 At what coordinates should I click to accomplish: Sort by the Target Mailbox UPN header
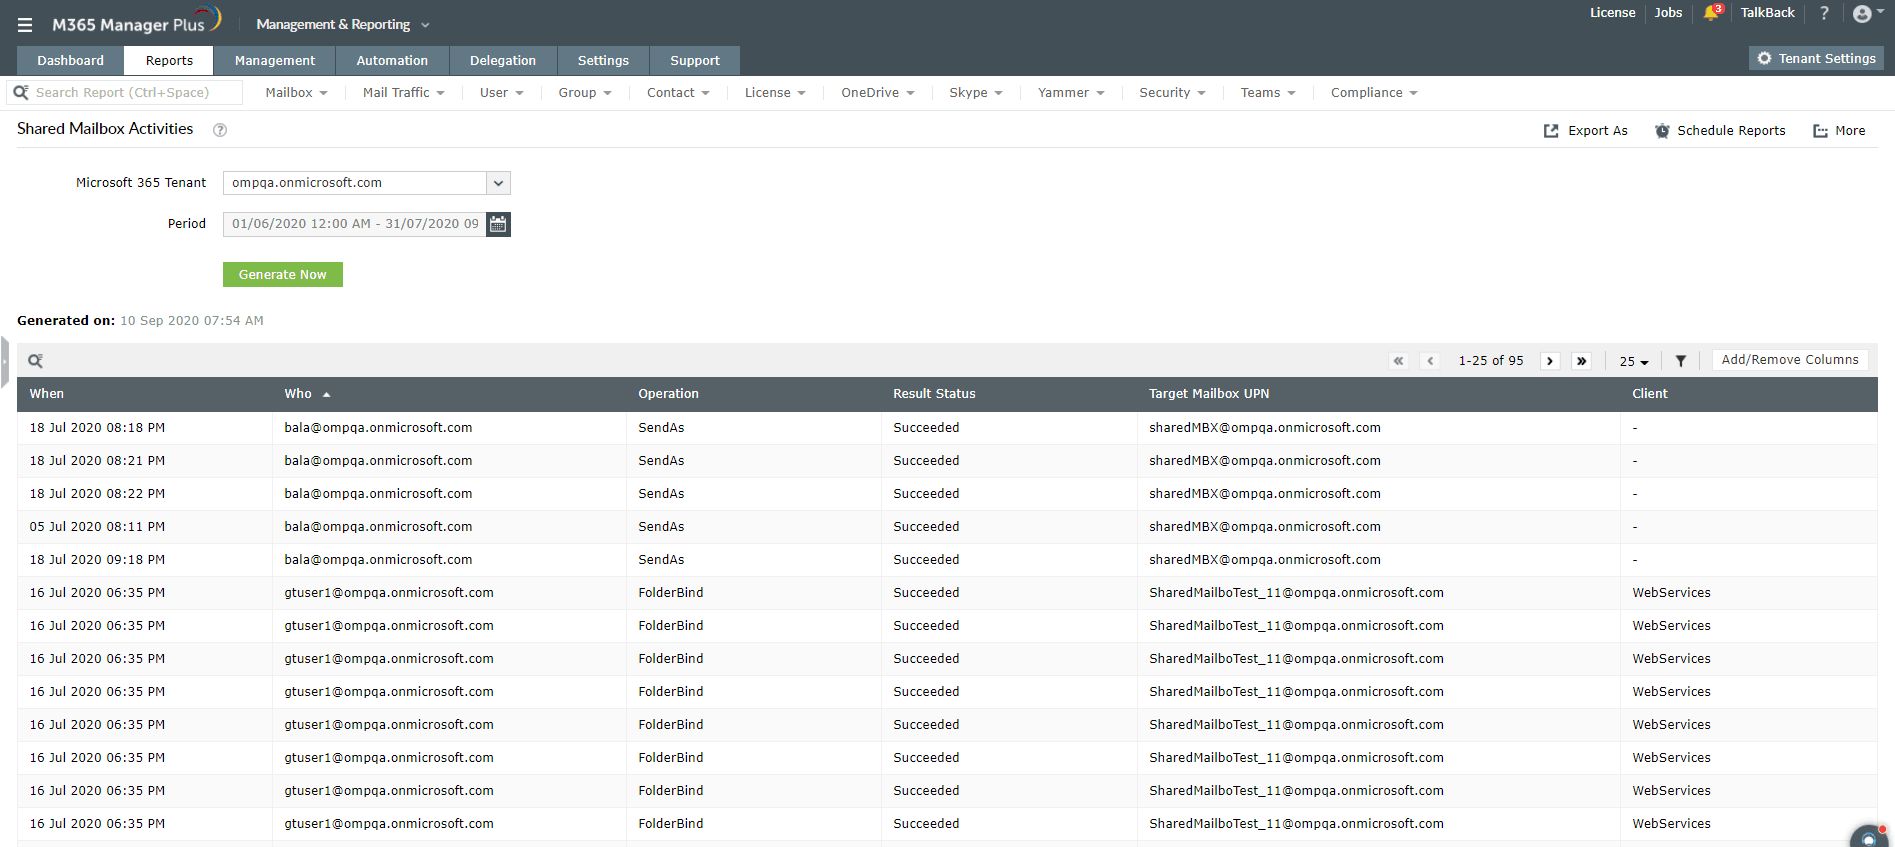pyautogui.click(x=1209, y=394)
